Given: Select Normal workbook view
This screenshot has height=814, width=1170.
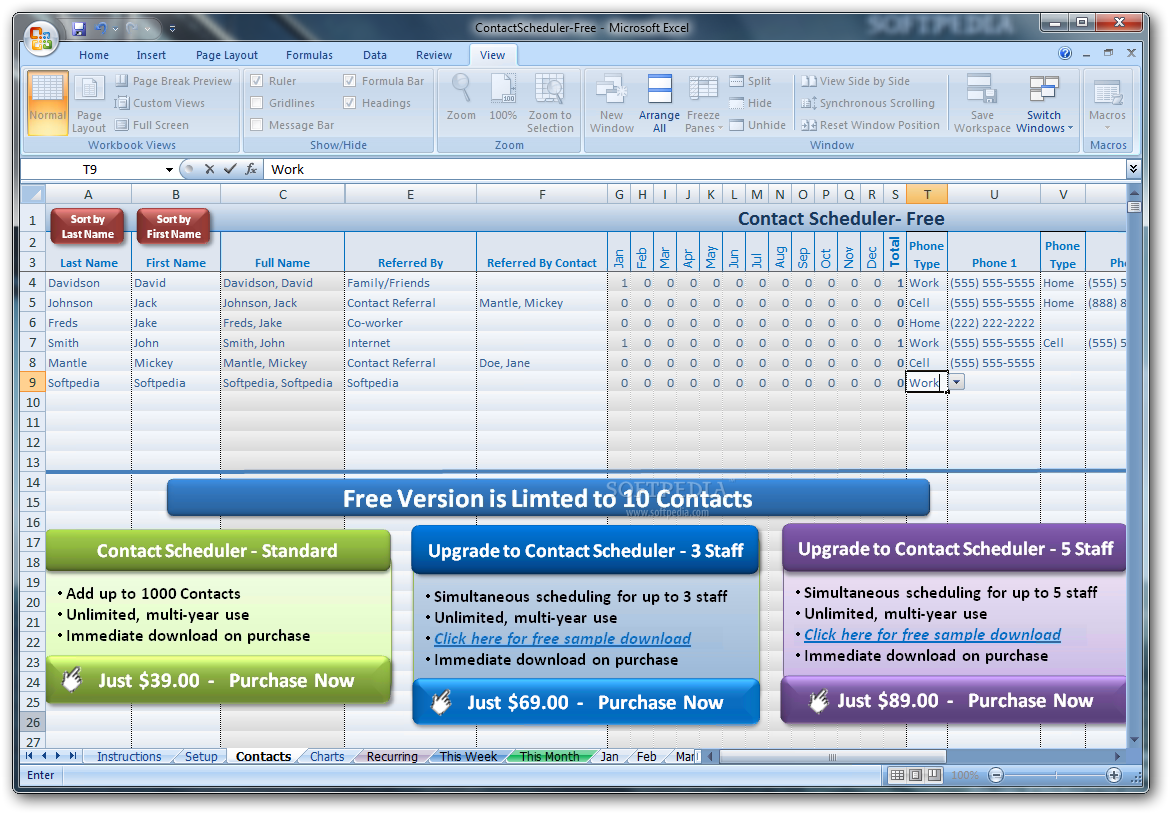Looking at the screenshot, I should [48, 102].
